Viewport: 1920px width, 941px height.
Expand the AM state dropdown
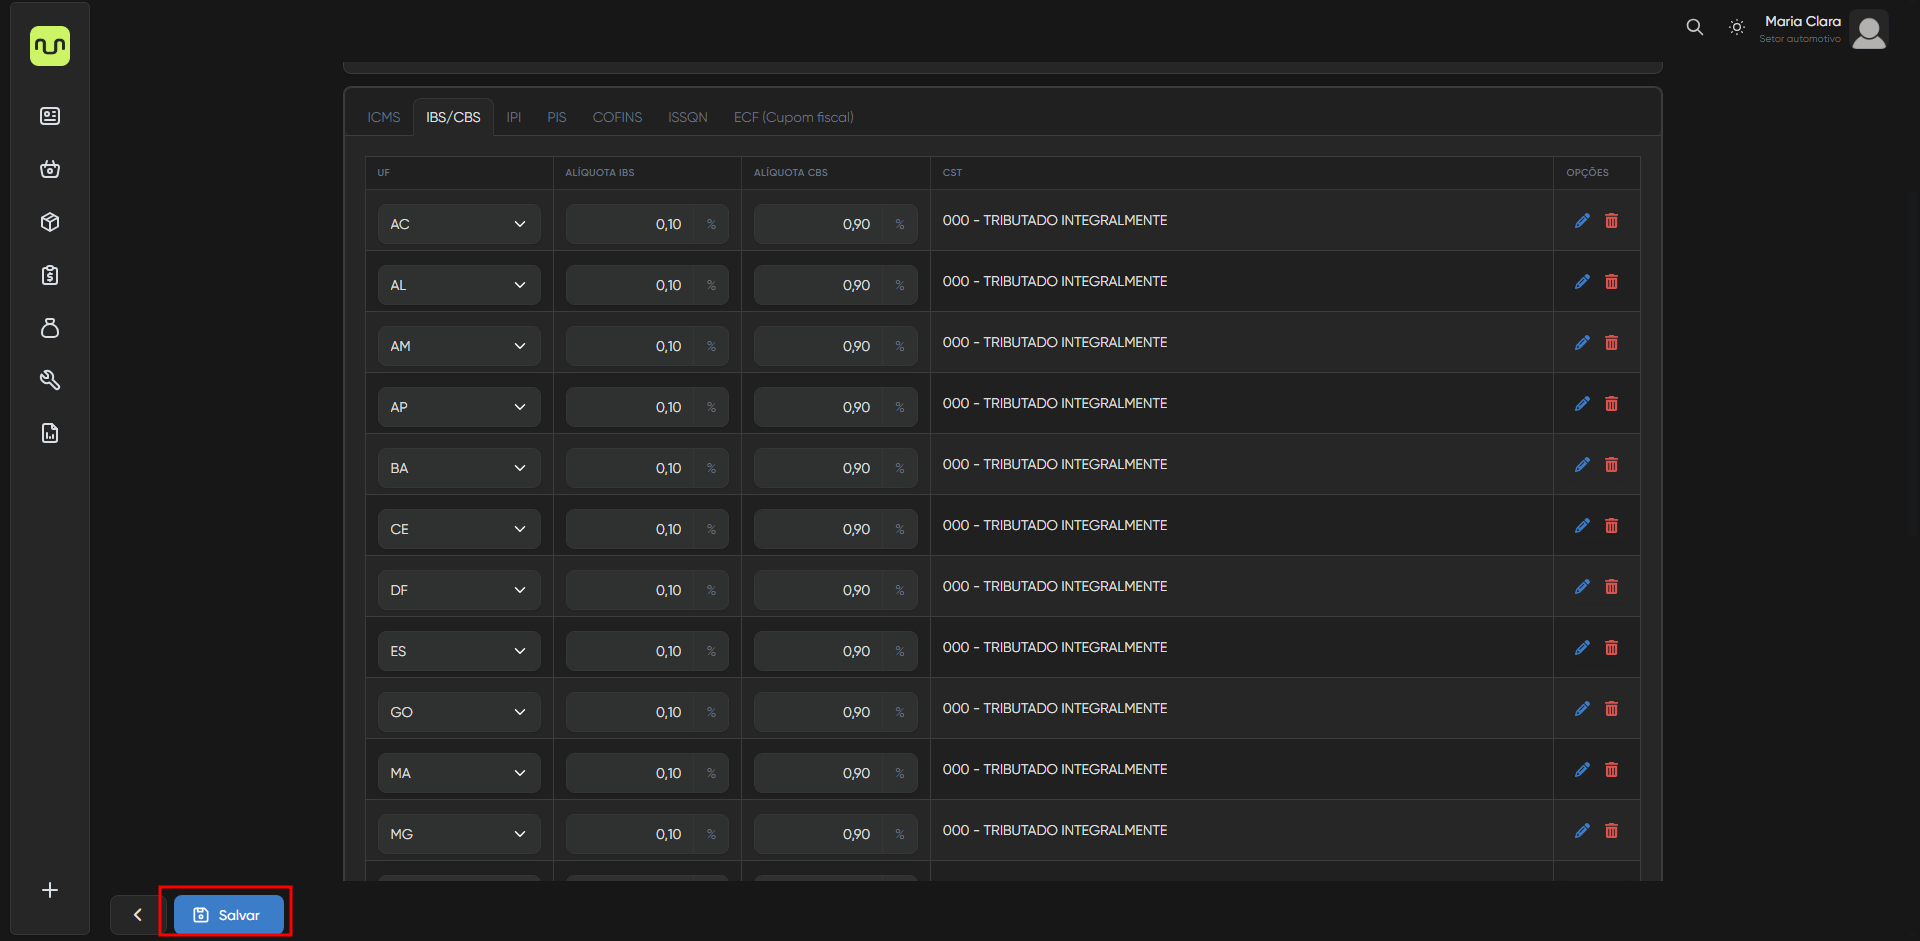459,346
